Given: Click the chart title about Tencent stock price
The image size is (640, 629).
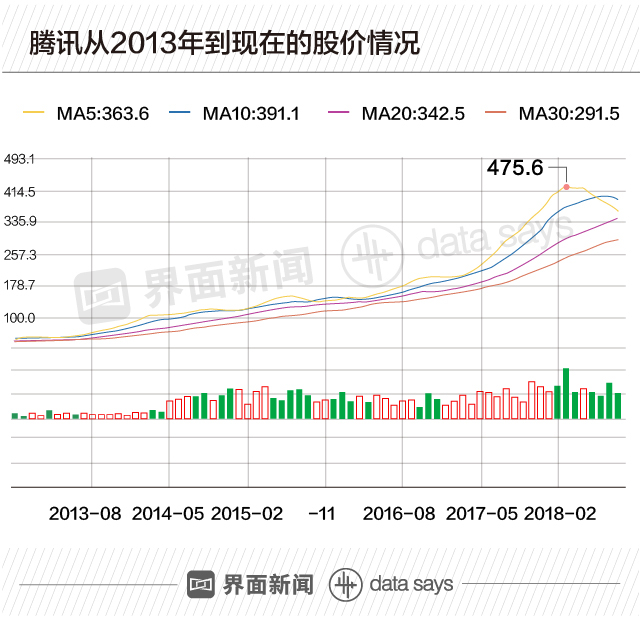Looking at the screenshot, I should (x=224, y=43).
